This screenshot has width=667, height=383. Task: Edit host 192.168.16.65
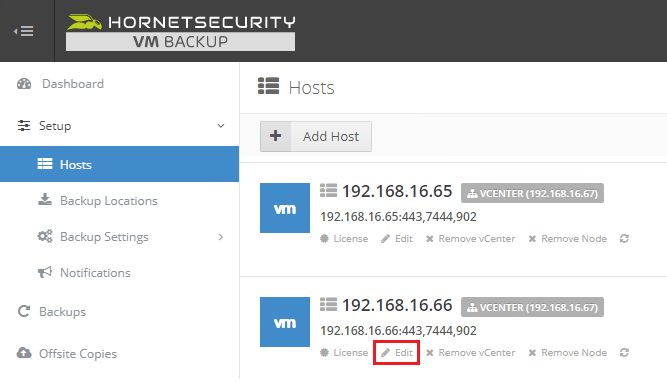coord(397,239)
